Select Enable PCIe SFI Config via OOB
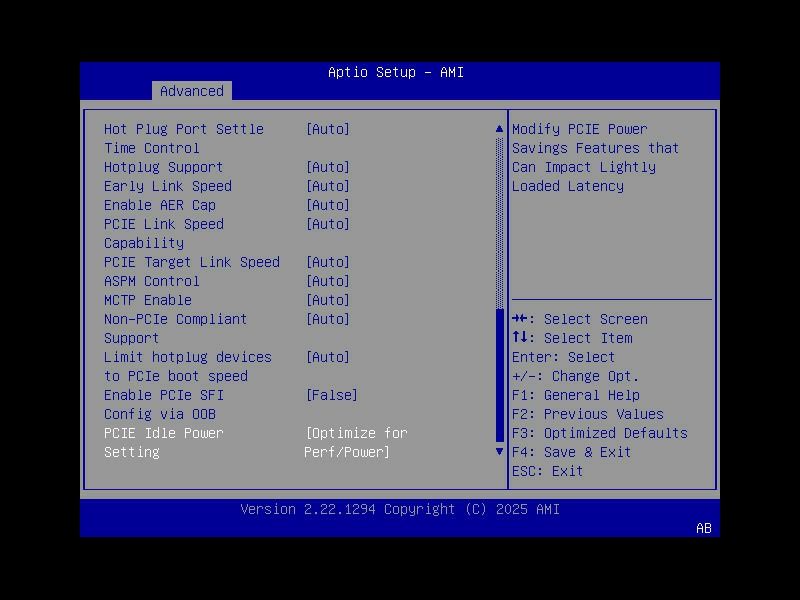 [164, 404]
